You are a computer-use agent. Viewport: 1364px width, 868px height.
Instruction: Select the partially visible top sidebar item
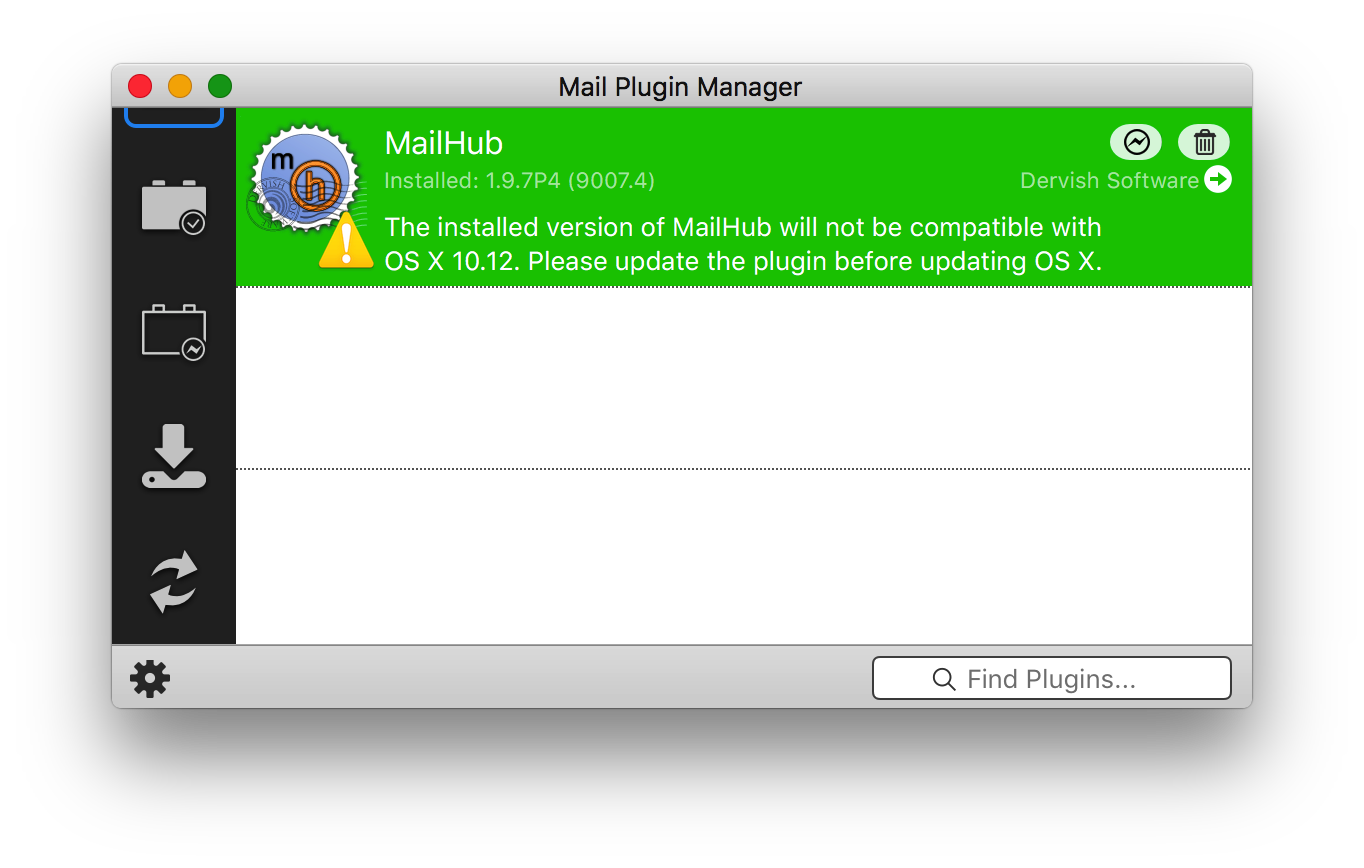174,118
